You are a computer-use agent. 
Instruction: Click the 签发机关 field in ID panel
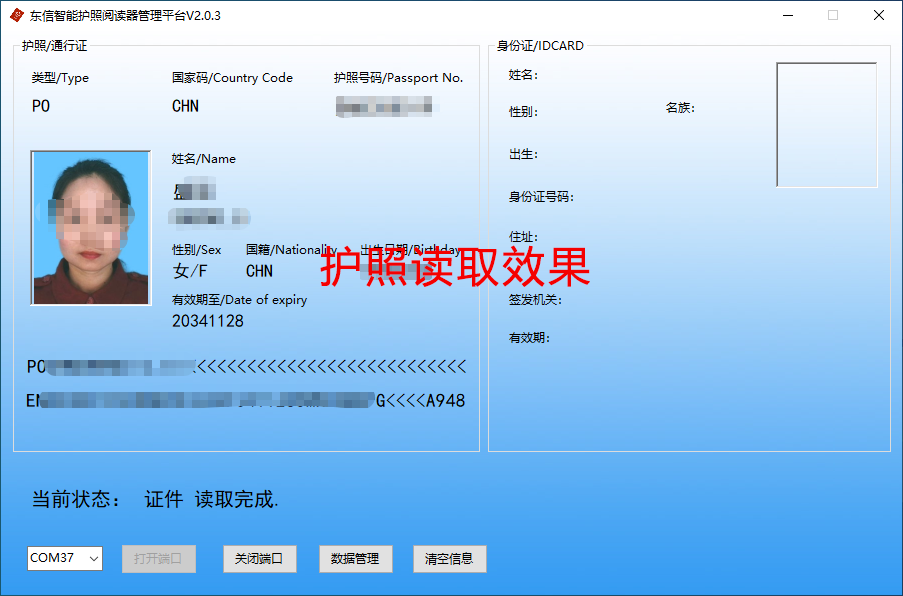[535, 299]
